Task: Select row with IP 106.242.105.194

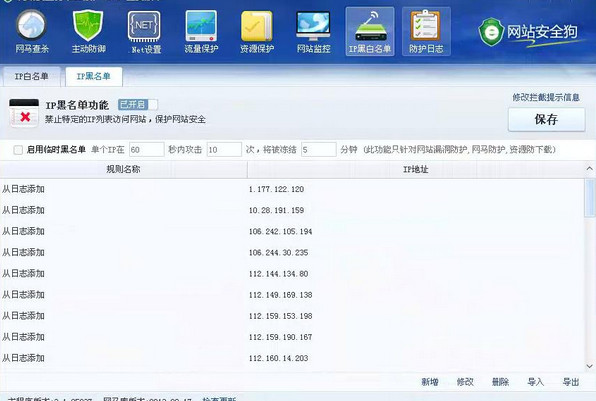Action: tap(292, 231)
